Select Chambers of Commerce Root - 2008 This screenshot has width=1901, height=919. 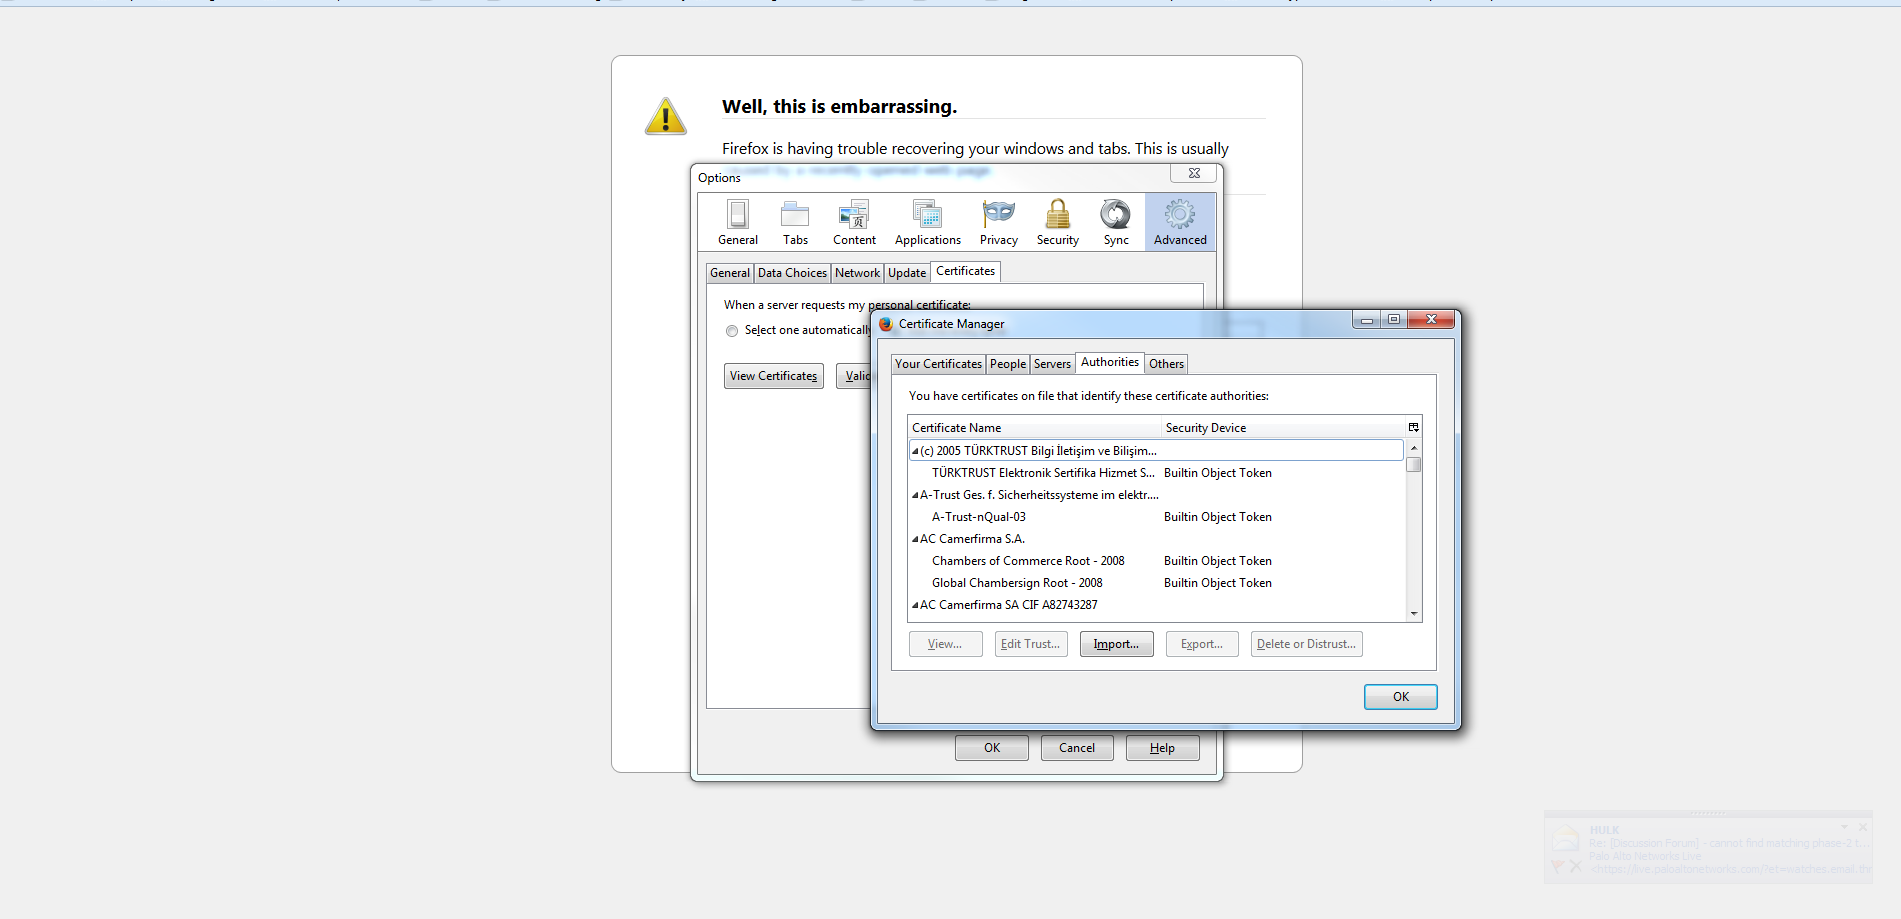(x=1157, y=561)
